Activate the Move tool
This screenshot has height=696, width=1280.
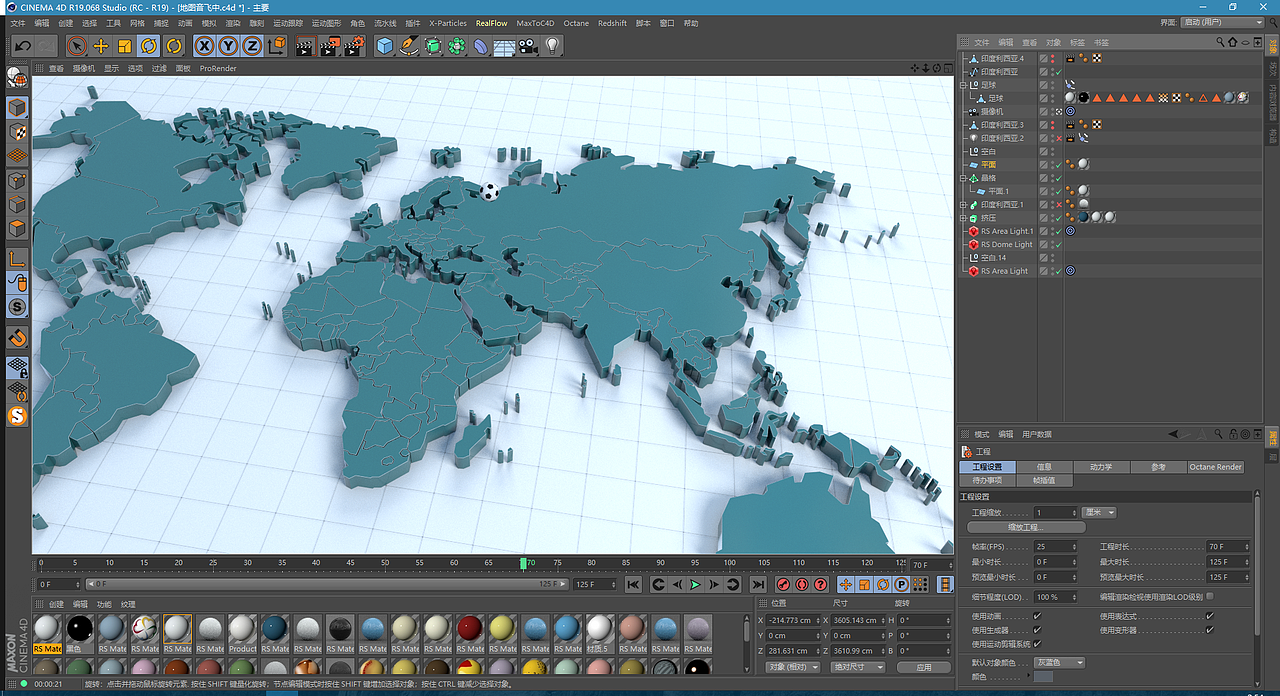pos(101,46)
